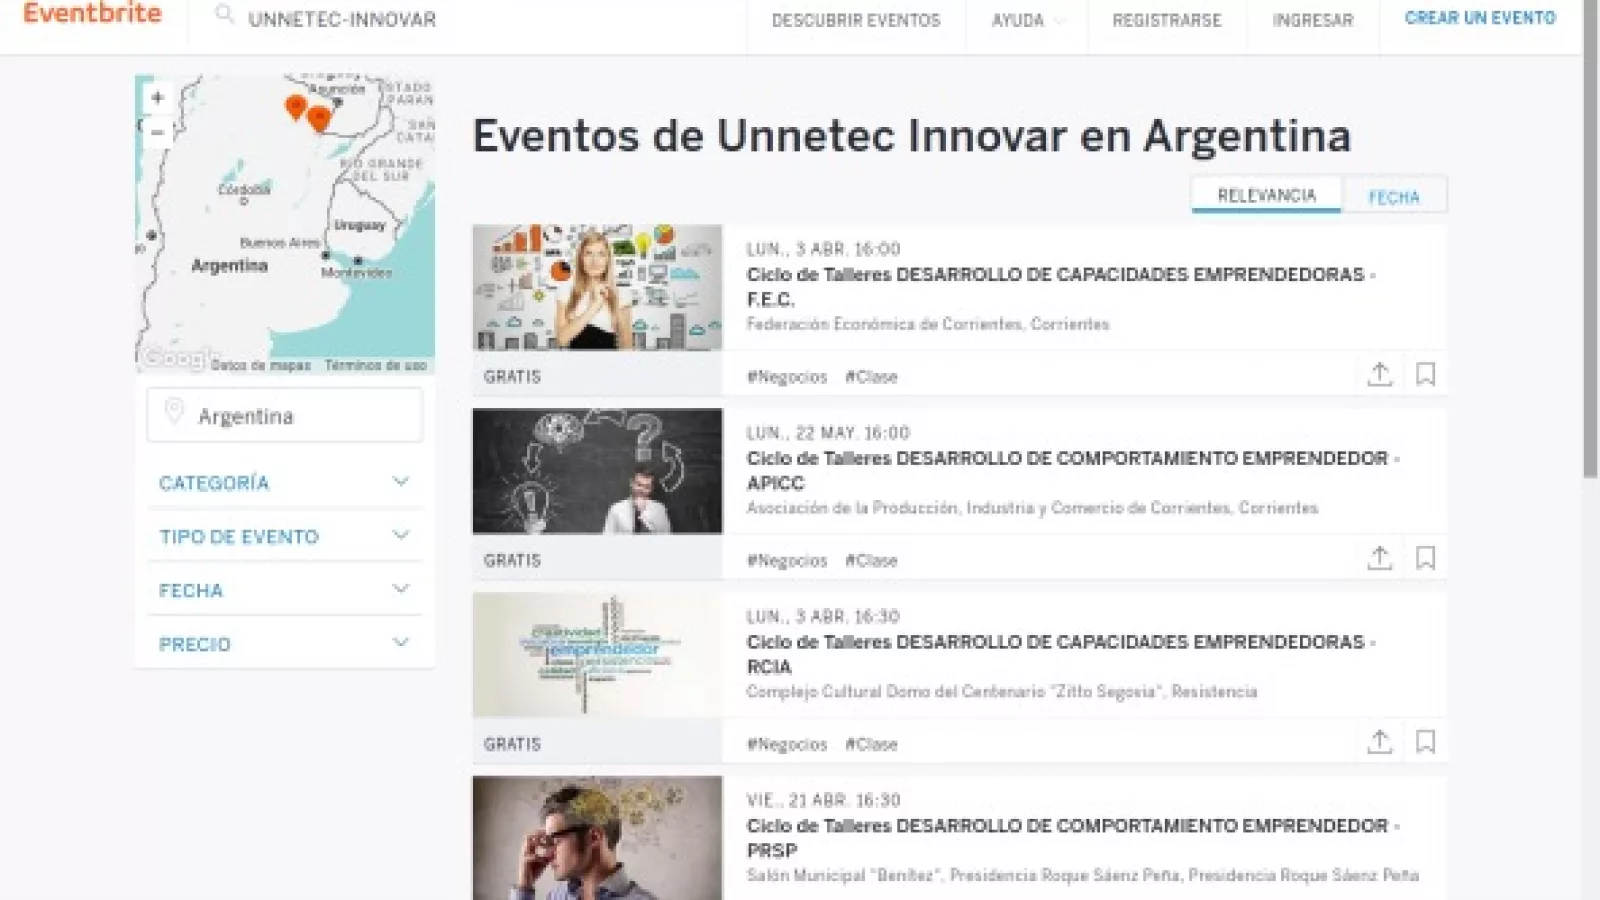Click the Eventbrite logo

[x=92, y=14]
